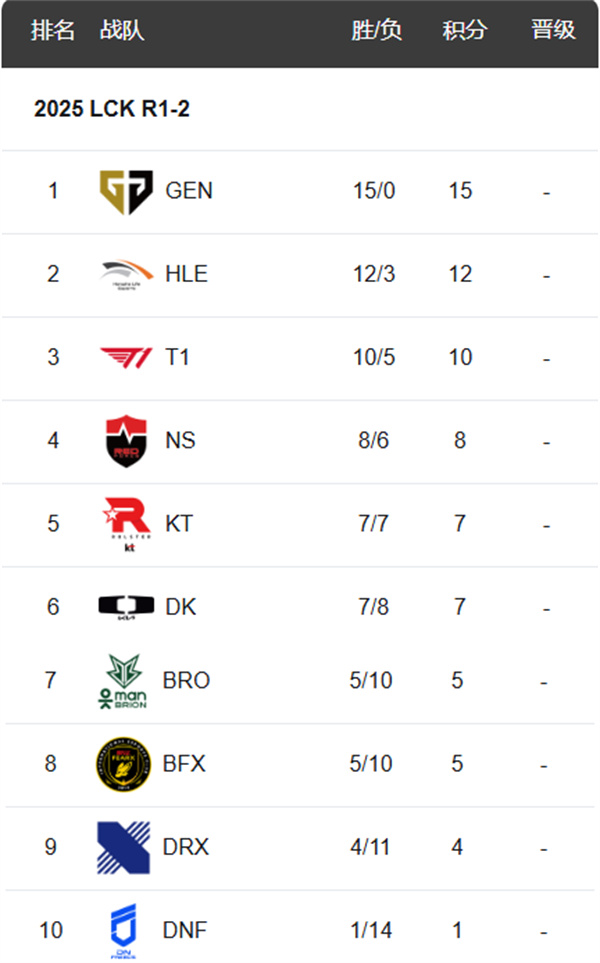Click the BFX round yellow emblem
600x963 pixels.
(x=123, y=765)
